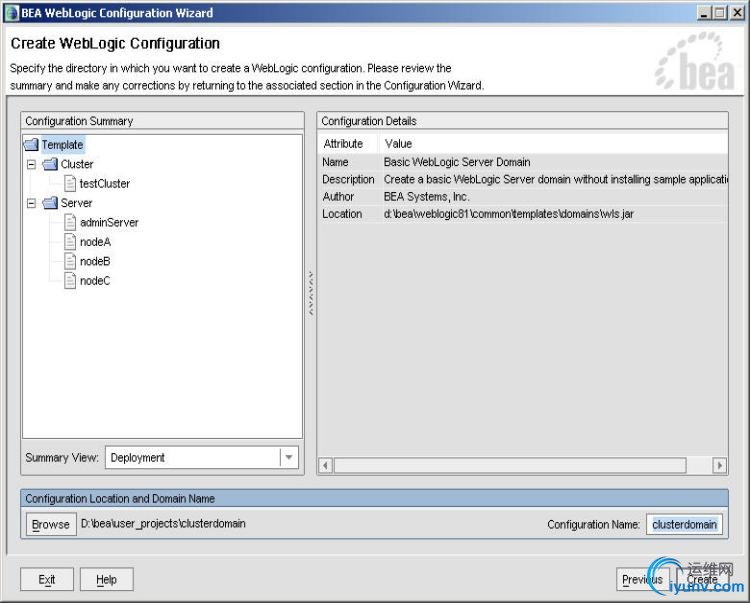This screenshot has height=603, width=750.
Task: Click the Attribute column header
Action: pyautogui.click(x=348, y=143)
